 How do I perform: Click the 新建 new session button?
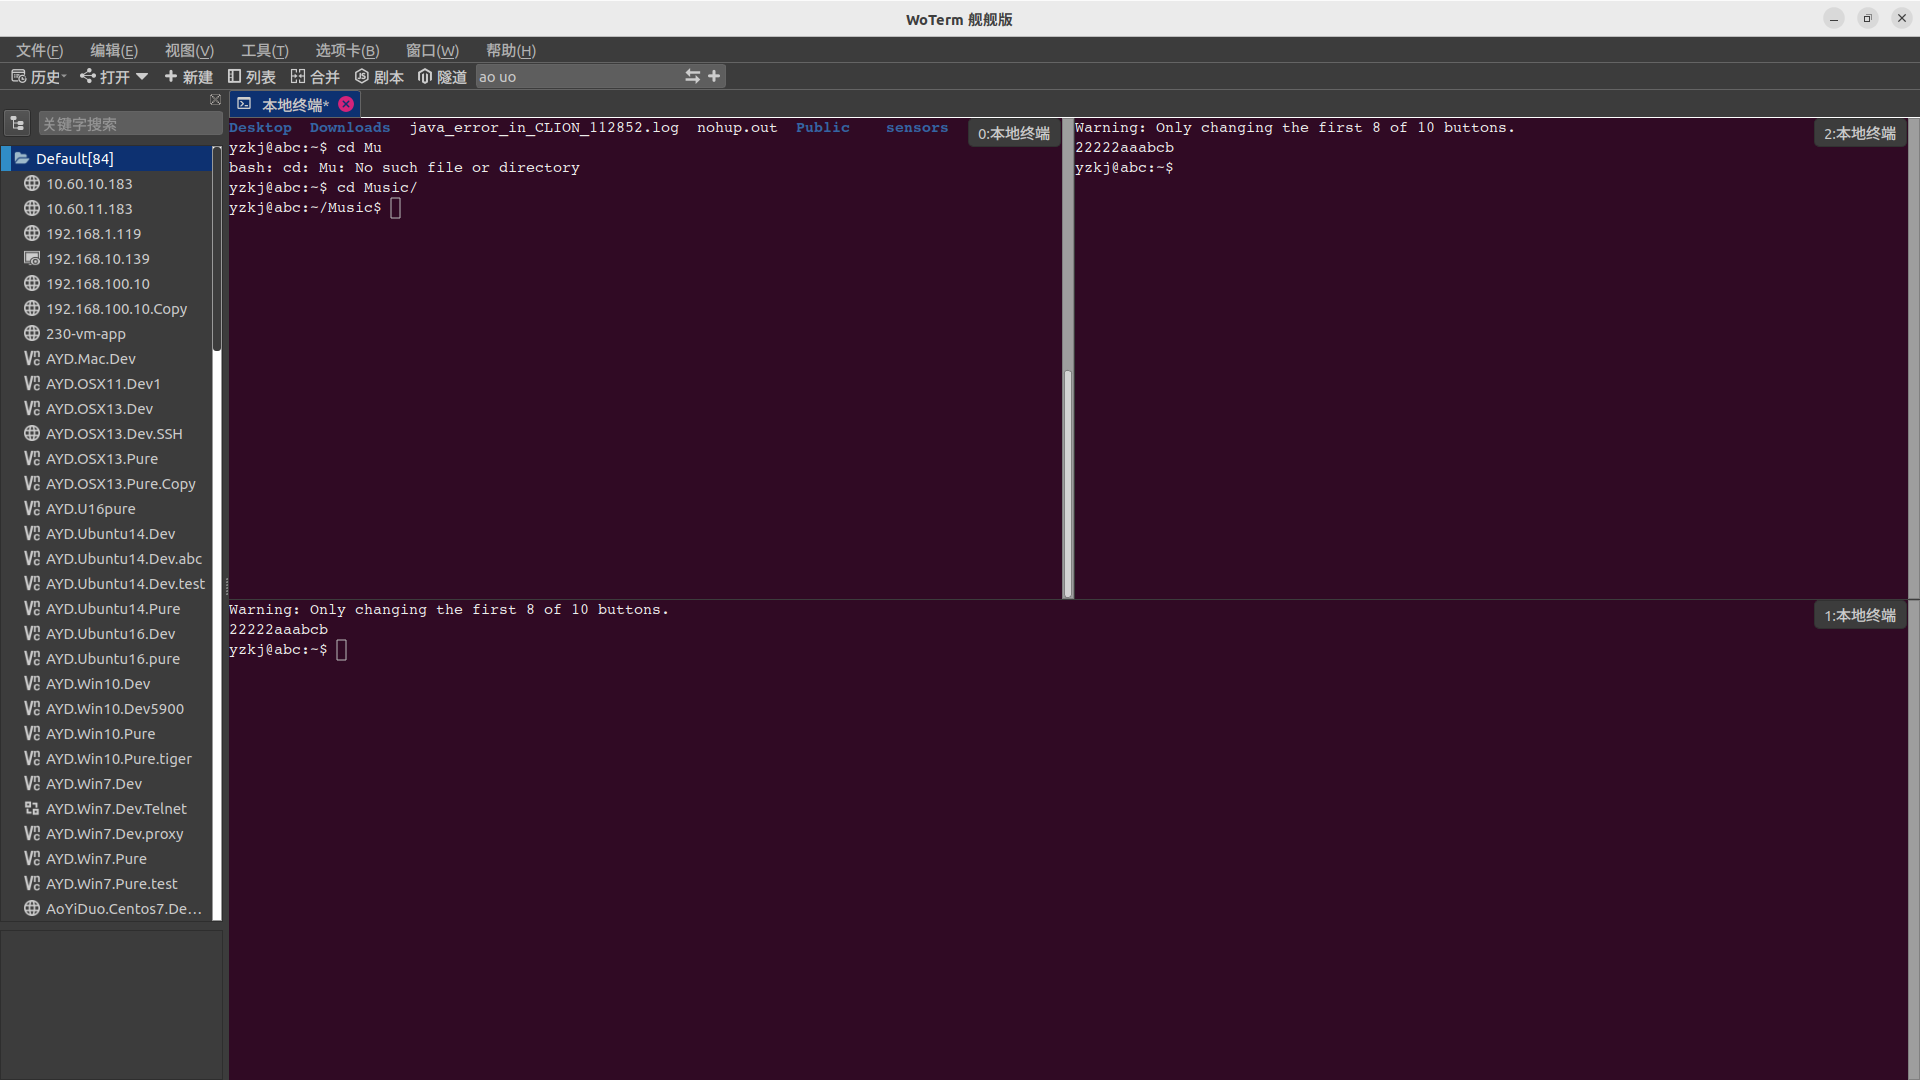(x=188, y=77)
